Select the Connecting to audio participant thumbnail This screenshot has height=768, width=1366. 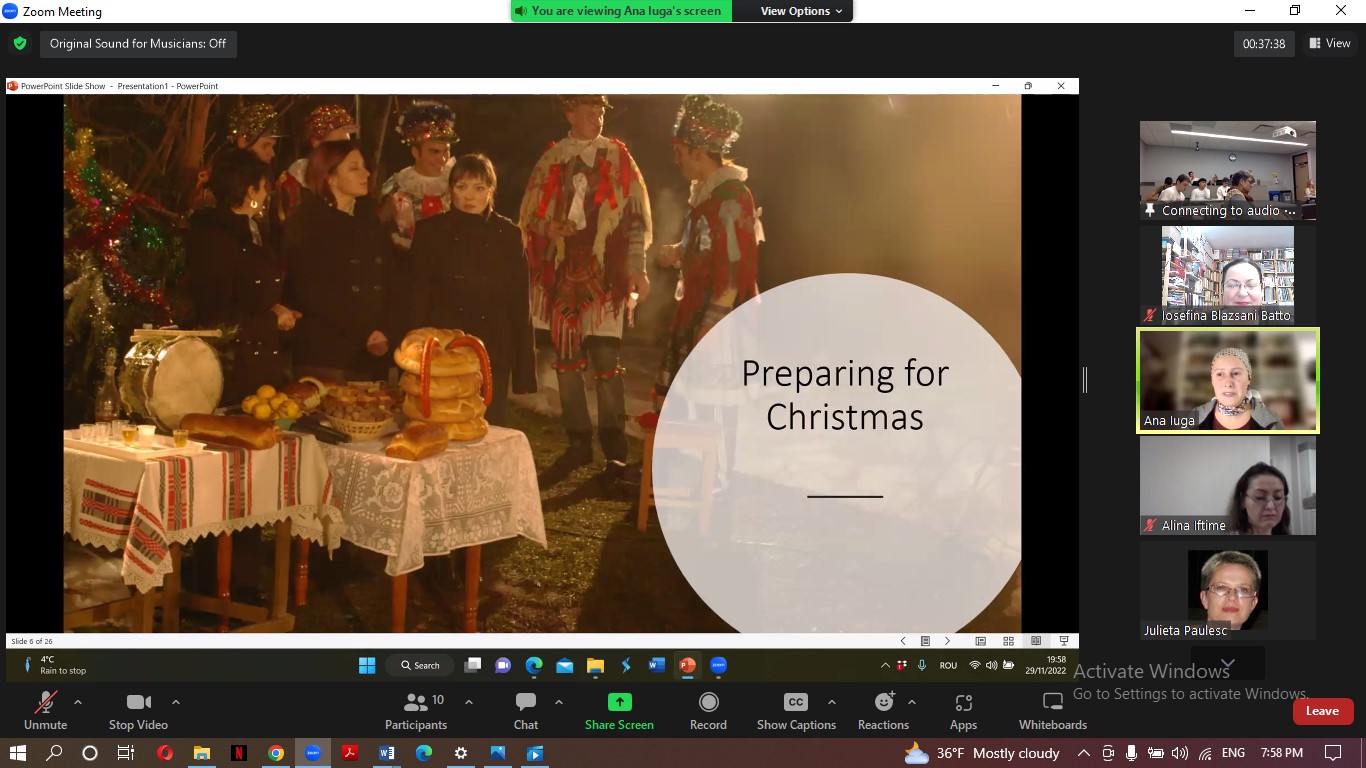click(1228, 171)
